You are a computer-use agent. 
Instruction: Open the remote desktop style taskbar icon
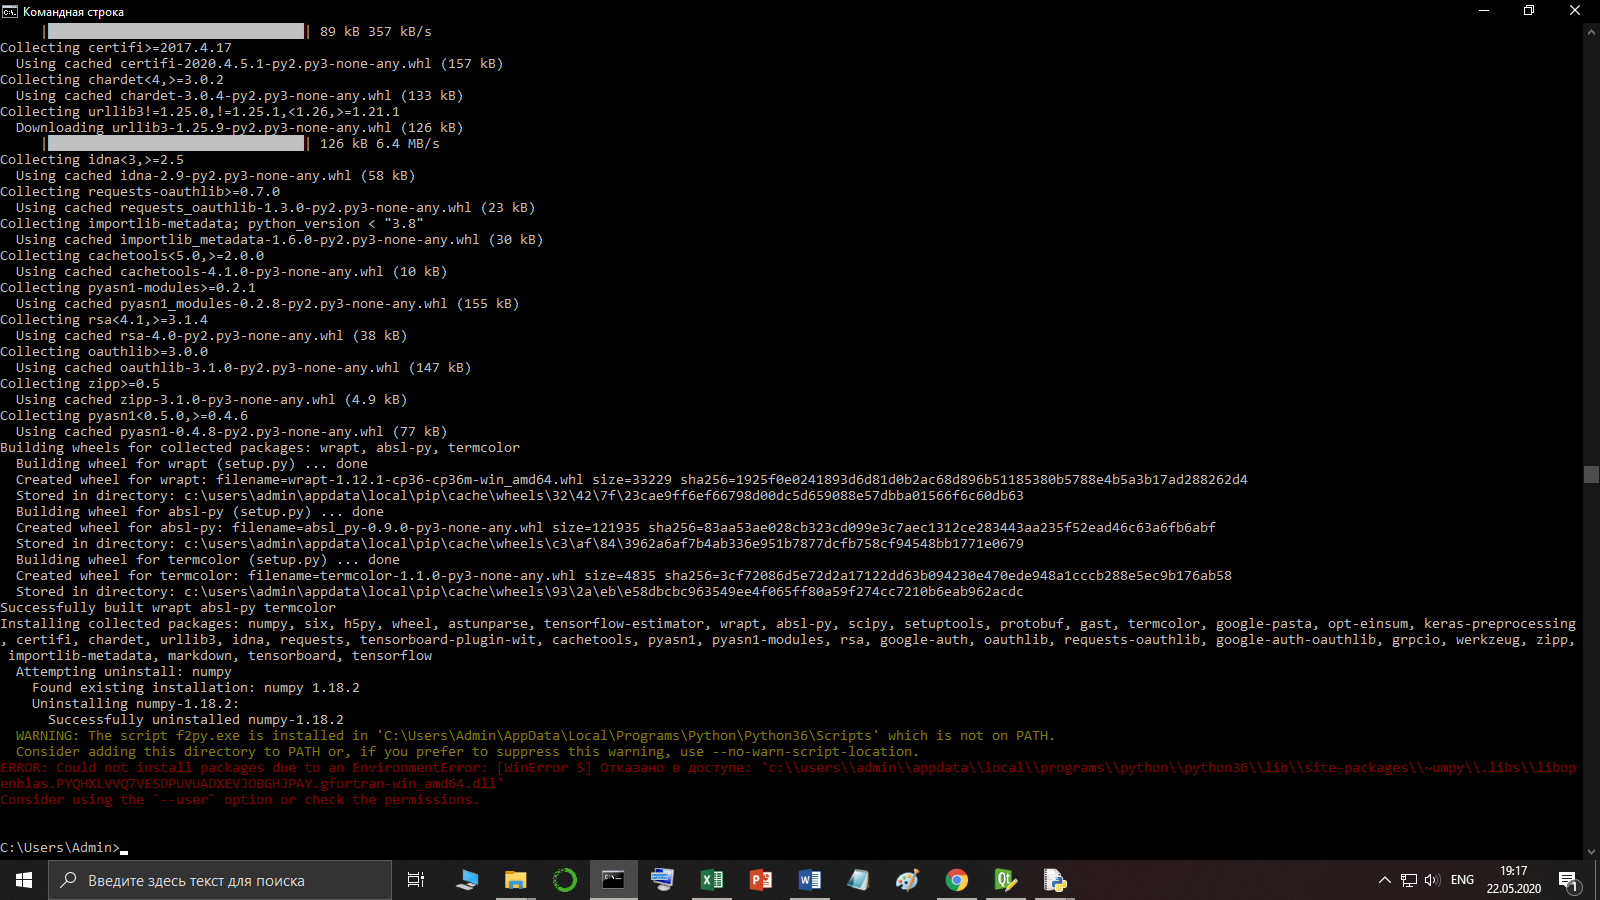[x=662, y=880]
